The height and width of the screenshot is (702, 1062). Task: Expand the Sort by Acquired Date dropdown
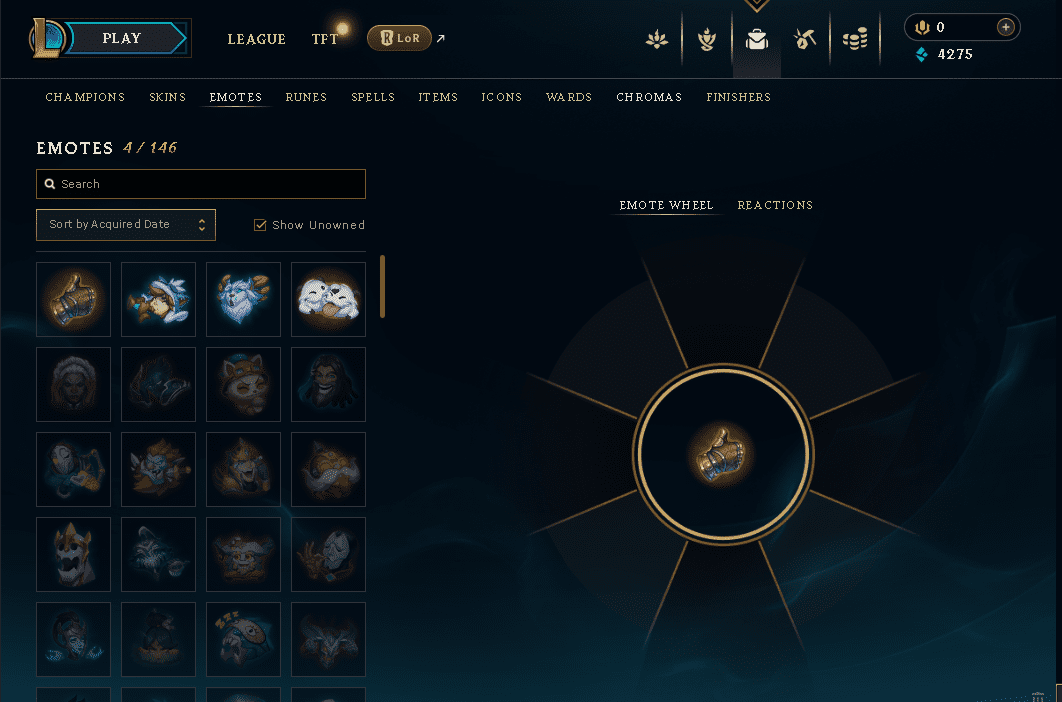click(x=126, y=225)
